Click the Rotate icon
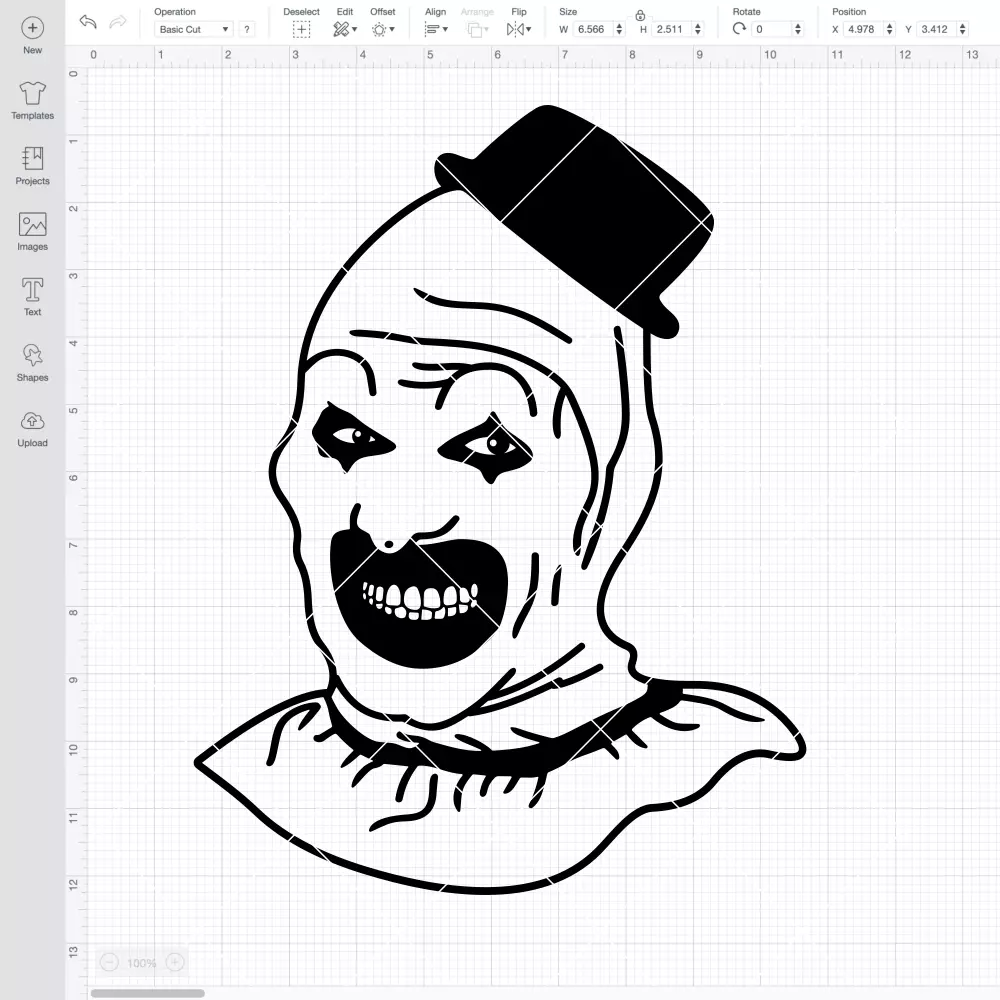 739,29
